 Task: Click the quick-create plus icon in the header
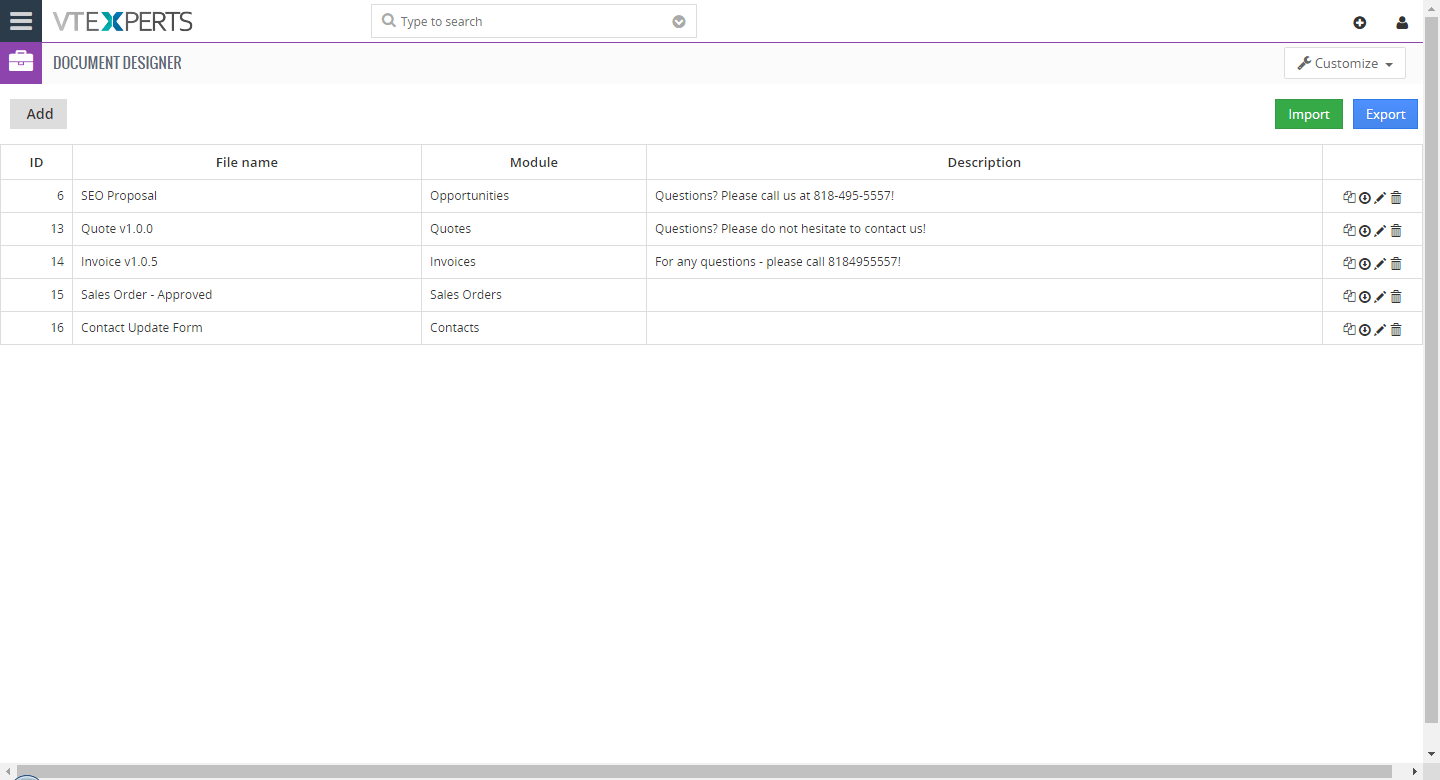(x=1360, y=22)
